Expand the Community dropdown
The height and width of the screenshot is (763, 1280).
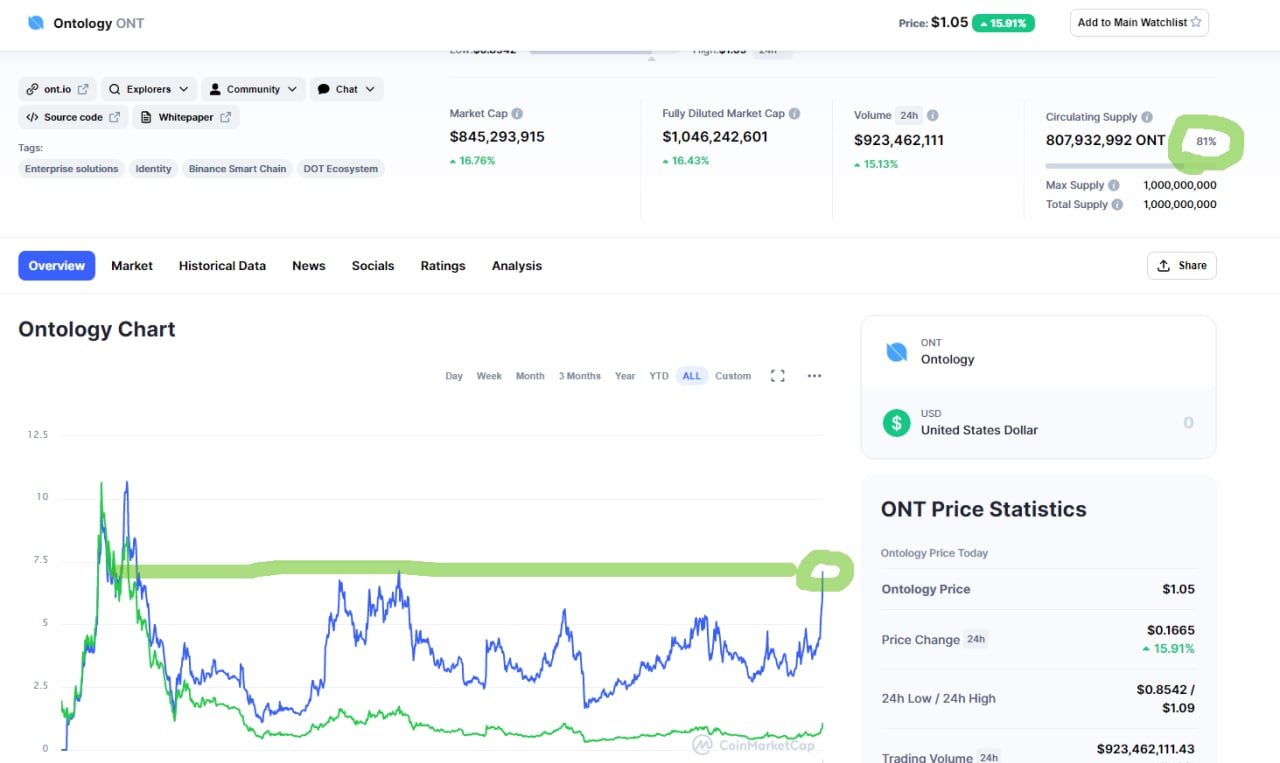point(253,89)
